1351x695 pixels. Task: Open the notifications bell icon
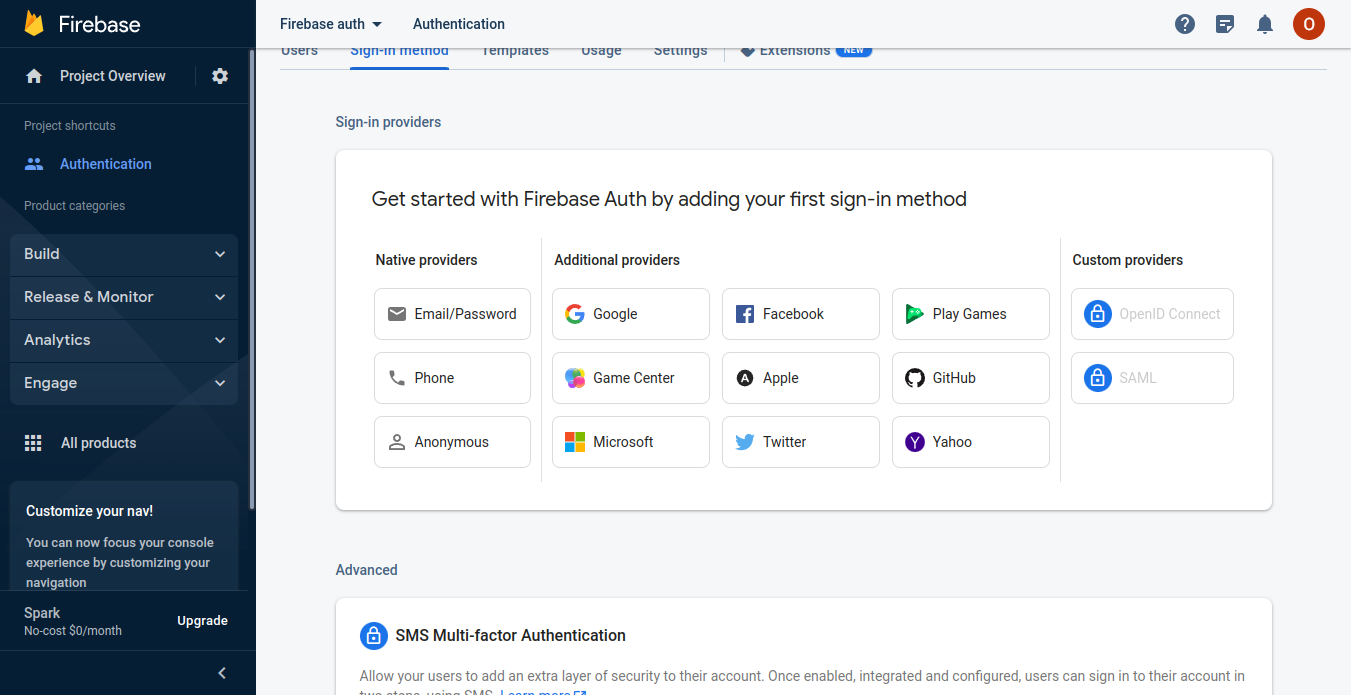pos(1265,24)
